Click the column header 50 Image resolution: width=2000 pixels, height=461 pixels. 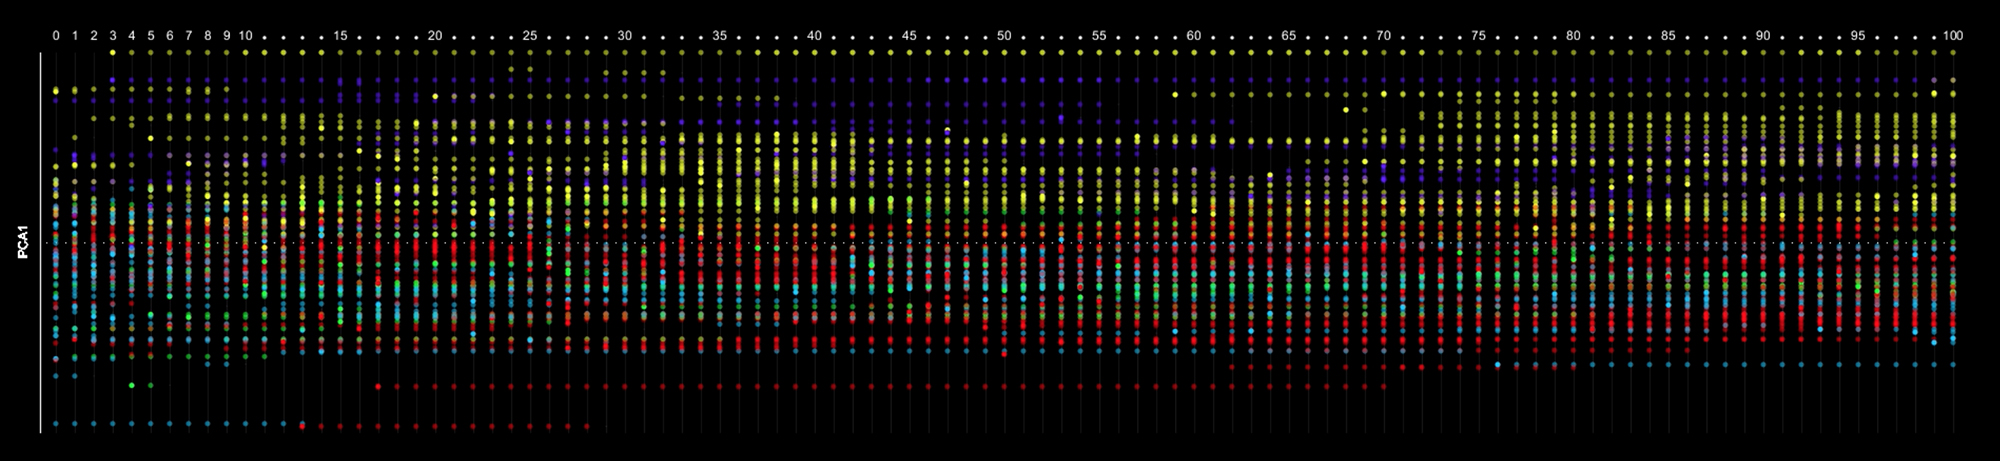(x=1004, y=36)
